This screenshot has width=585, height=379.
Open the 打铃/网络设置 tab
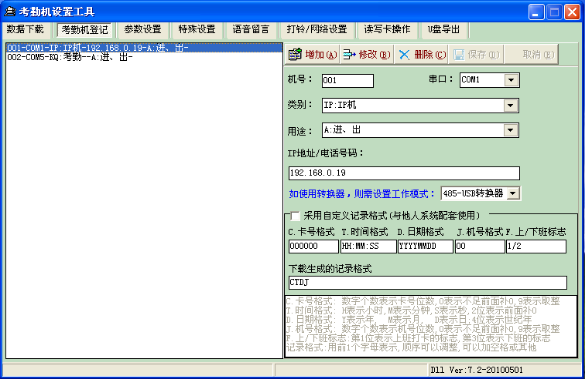point(317,29)
